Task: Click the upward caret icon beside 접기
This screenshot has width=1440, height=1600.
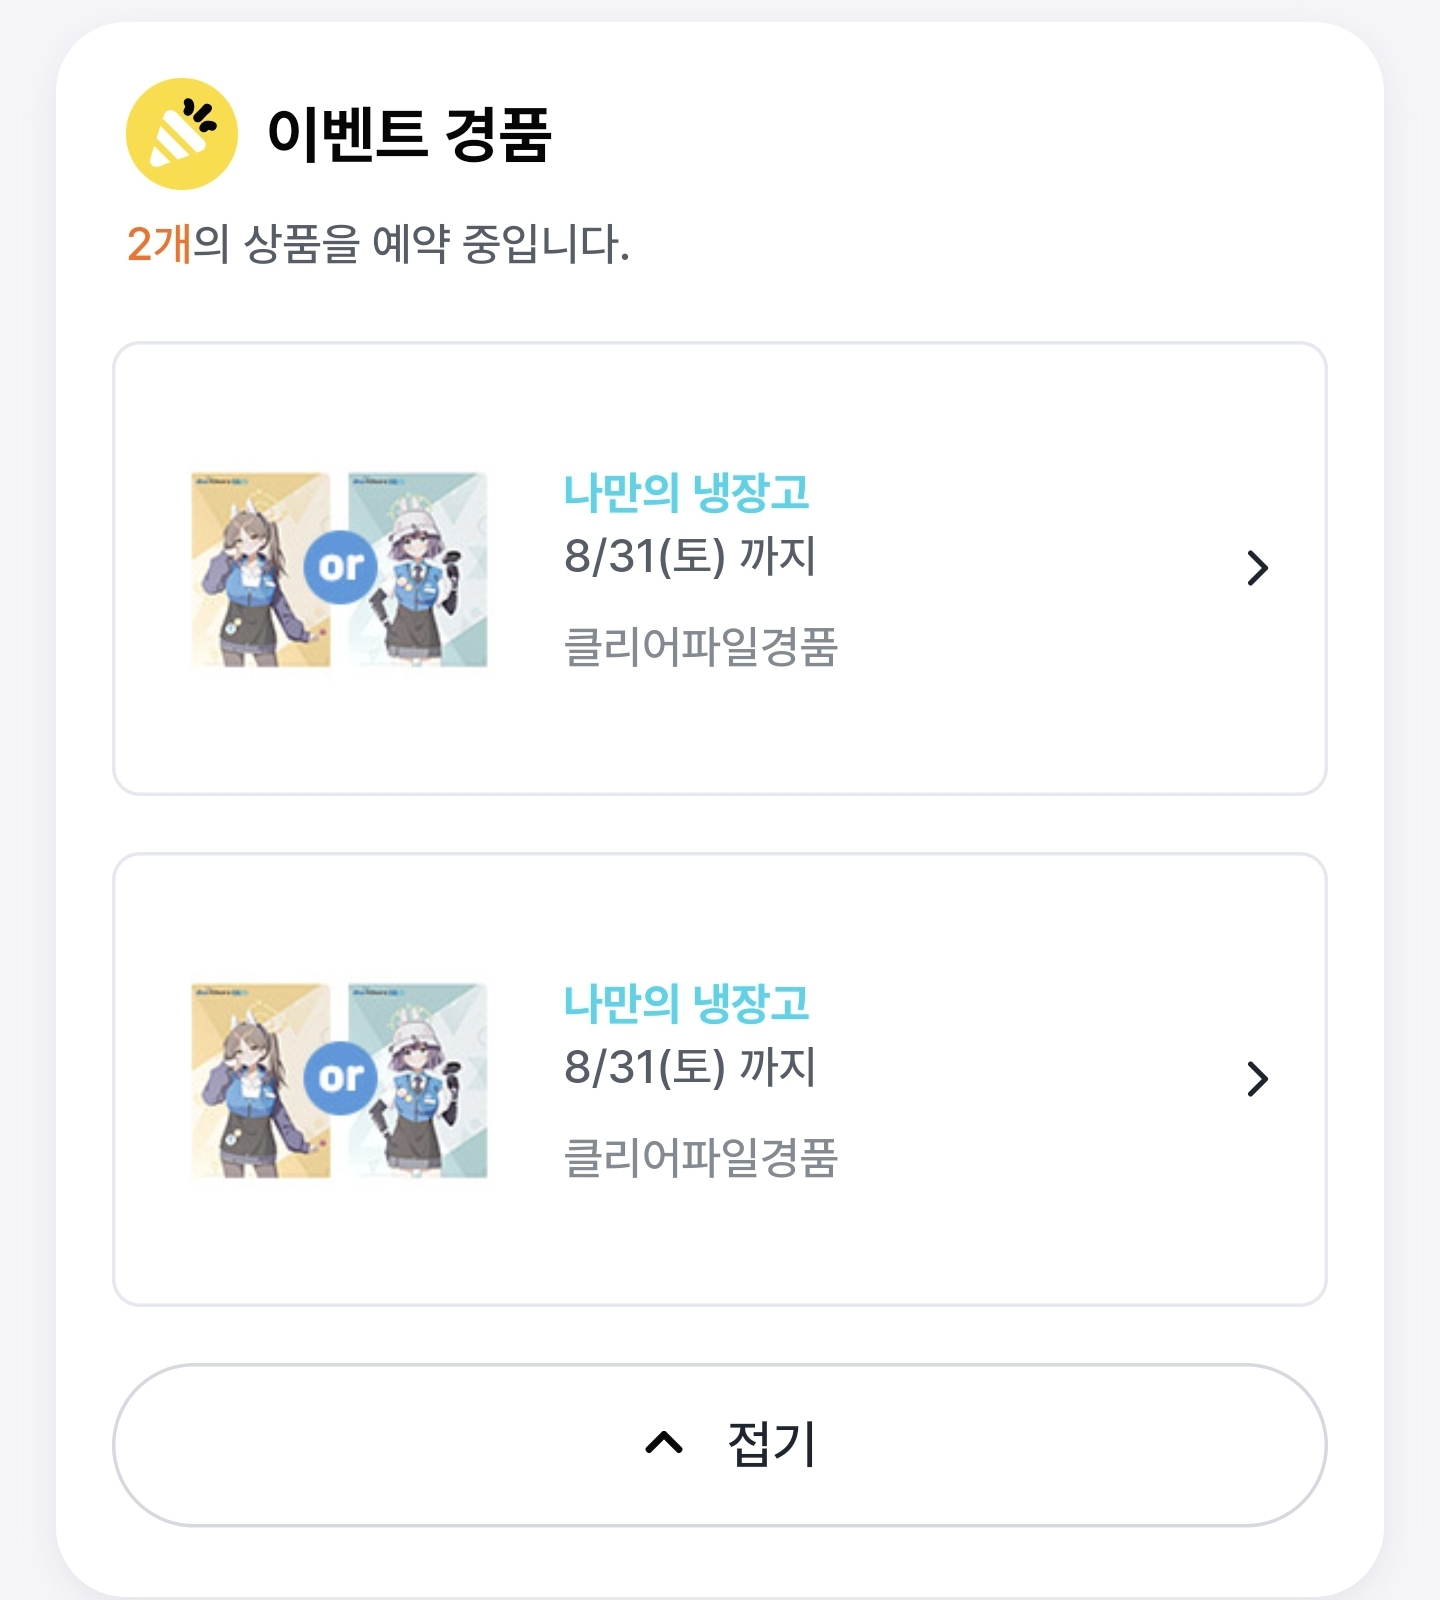Action: (664, 1442)
